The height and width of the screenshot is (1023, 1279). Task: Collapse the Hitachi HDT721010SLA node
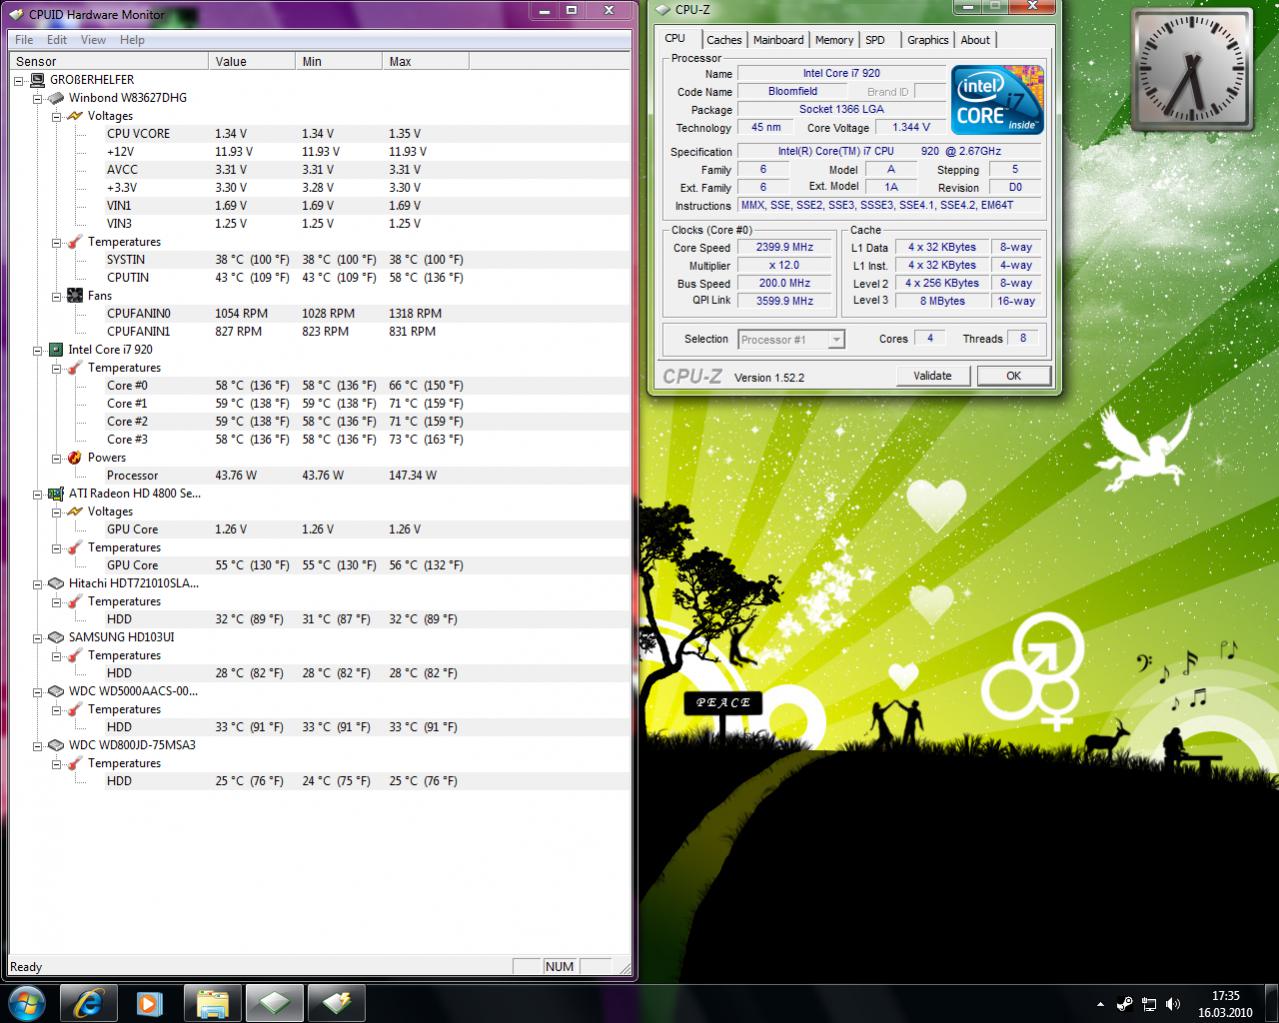click(38, 584)
